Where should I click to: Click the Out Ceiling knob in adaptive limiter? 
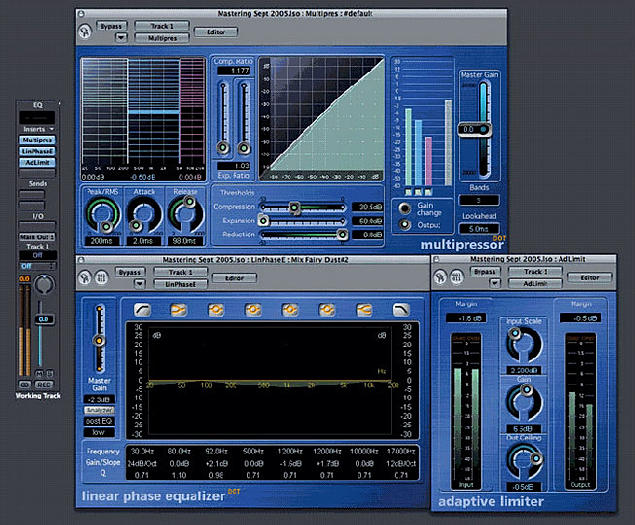(x=524, y=461)
